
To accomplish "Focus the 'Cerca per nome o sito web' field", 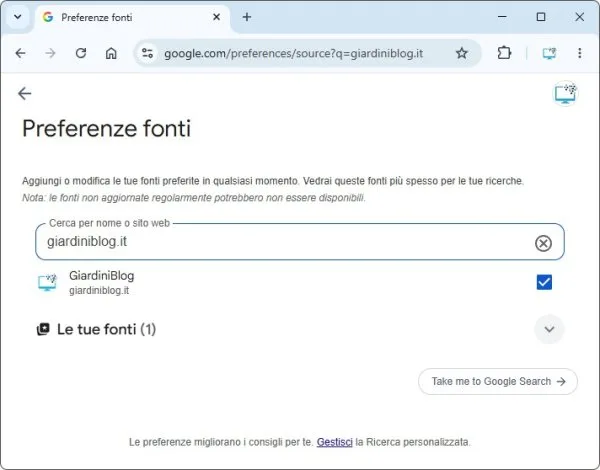I will click(x=300, y=242).
